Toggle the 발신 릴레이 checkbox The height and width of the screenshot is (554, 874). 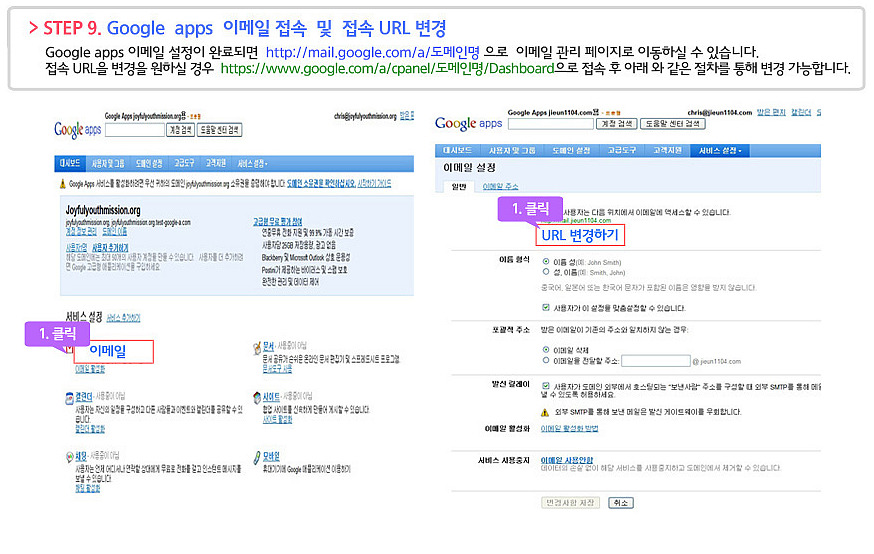[x=545, y=385]
